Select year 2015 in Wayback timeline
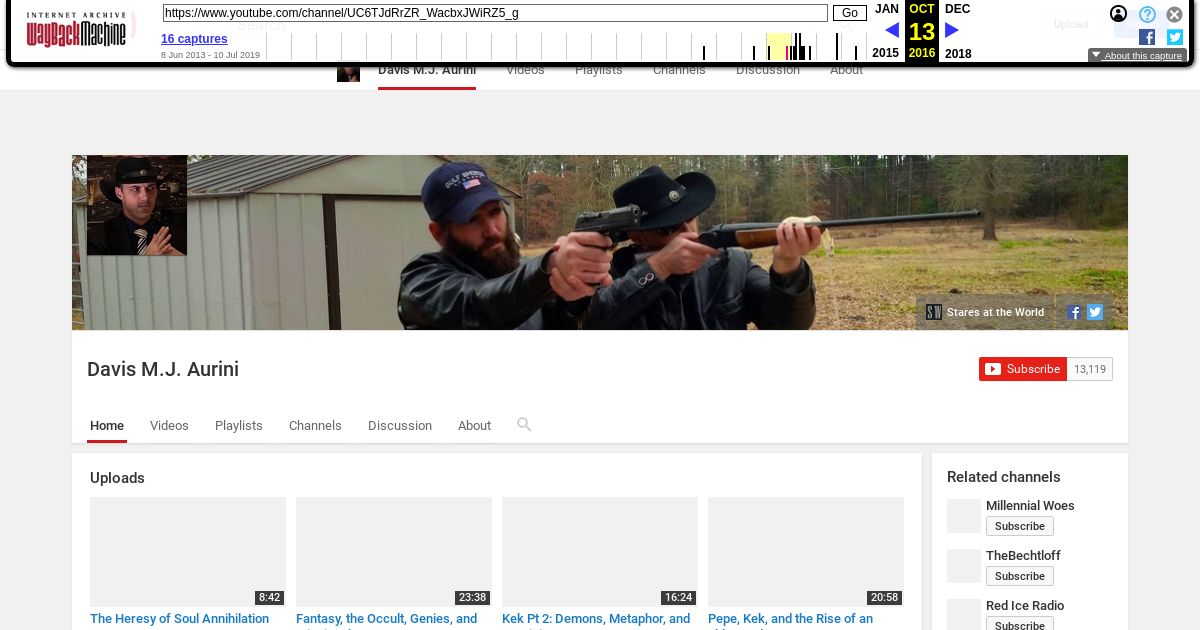This screenshot has height=630, width=1200. (x=885, y=54)
